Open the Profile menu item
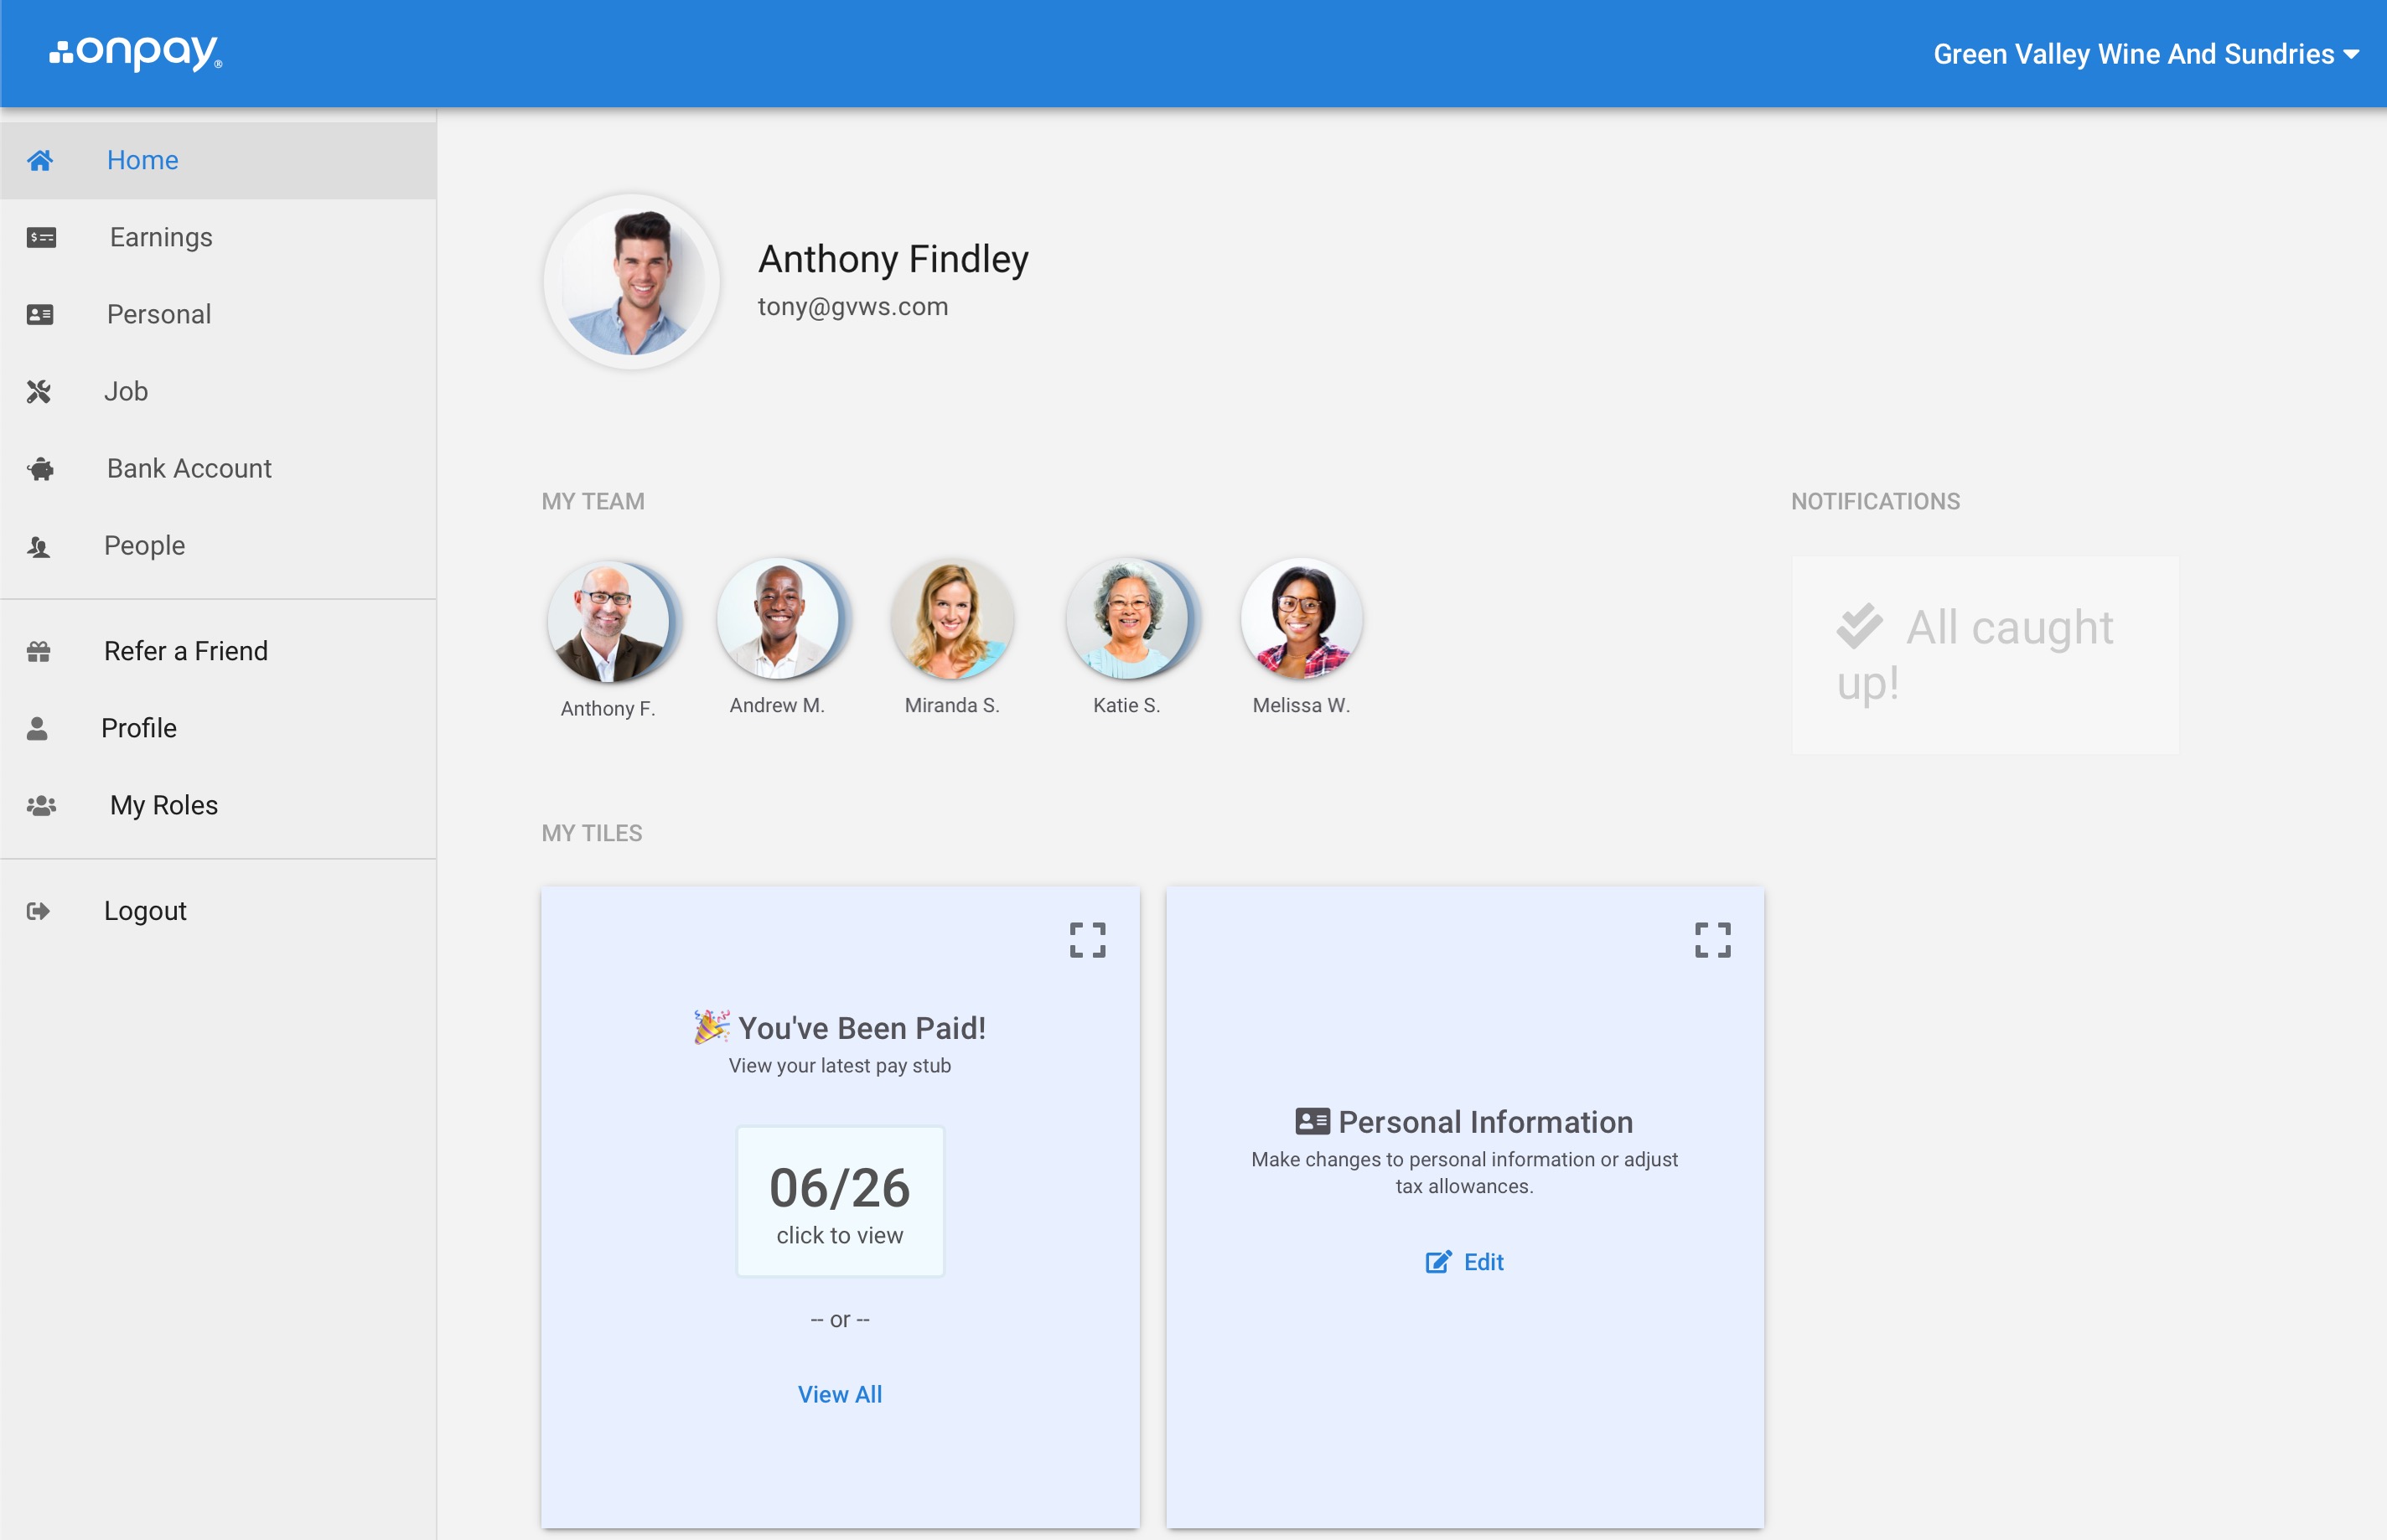 (x=138, y=728)
